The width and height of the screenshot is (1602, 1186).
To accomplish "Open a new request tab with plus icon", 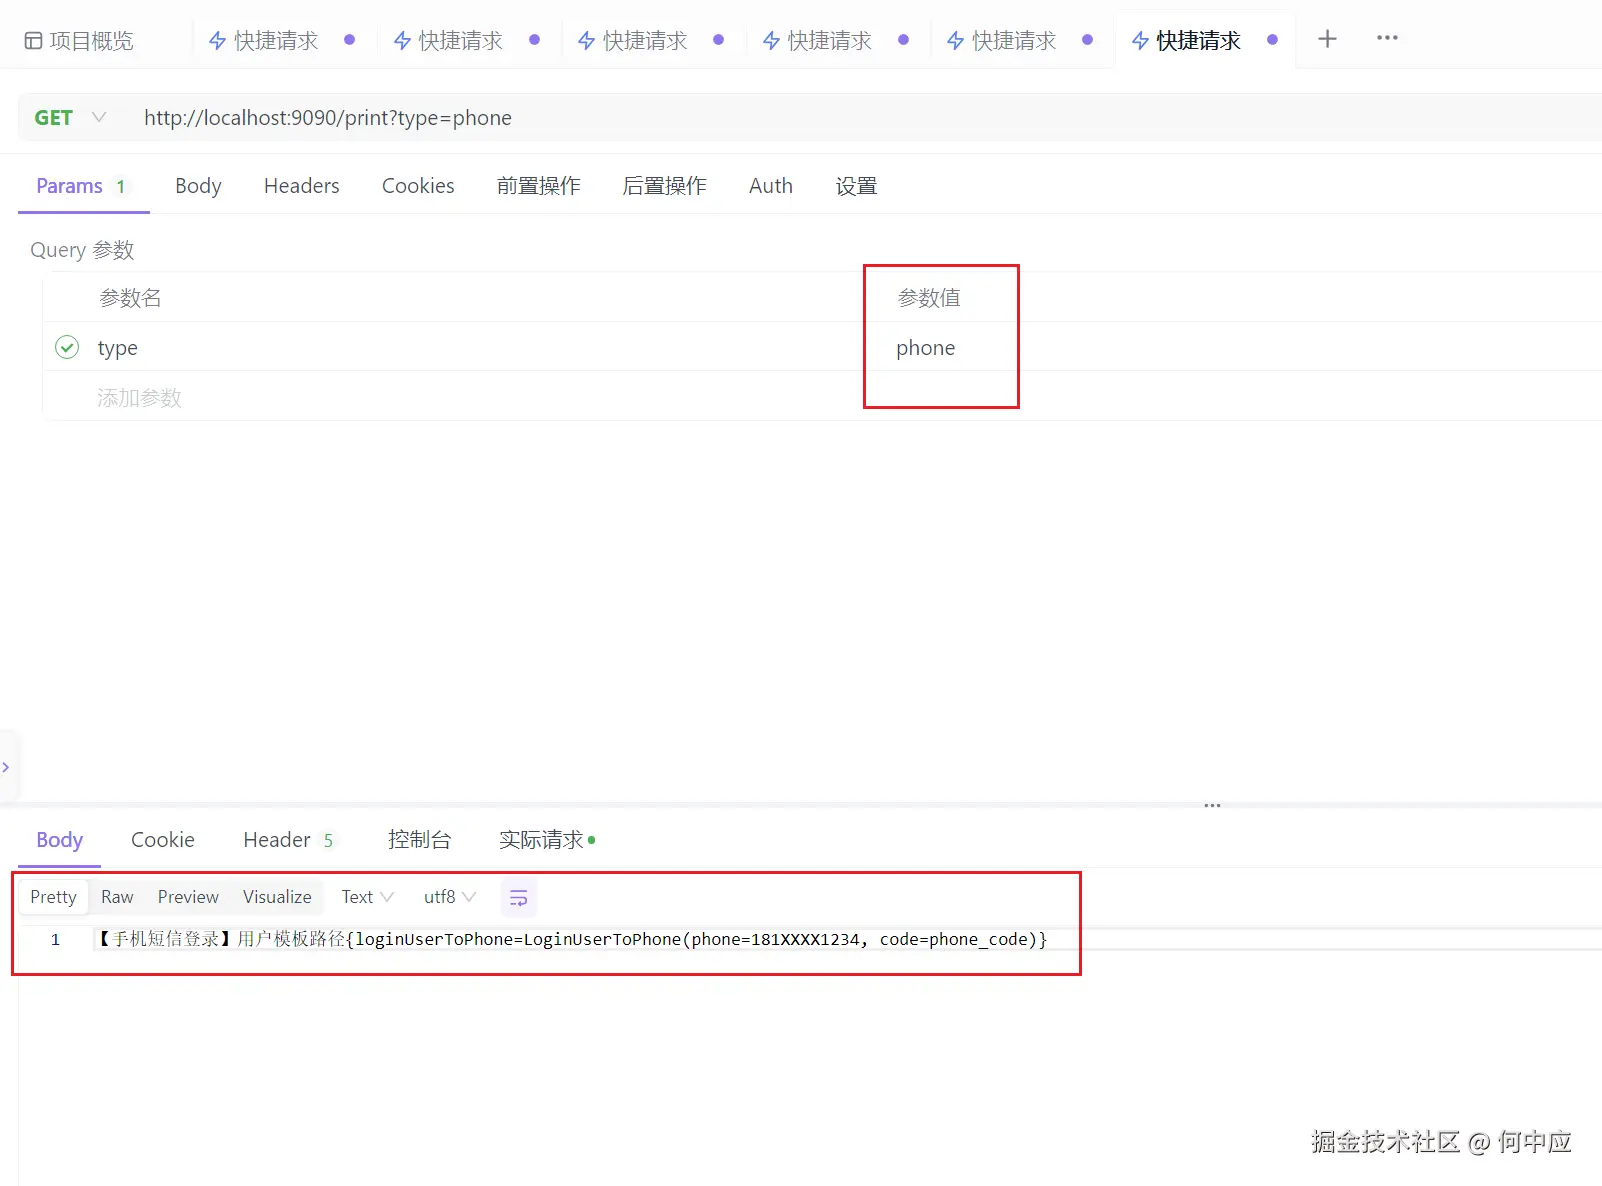I will 1327,38.
